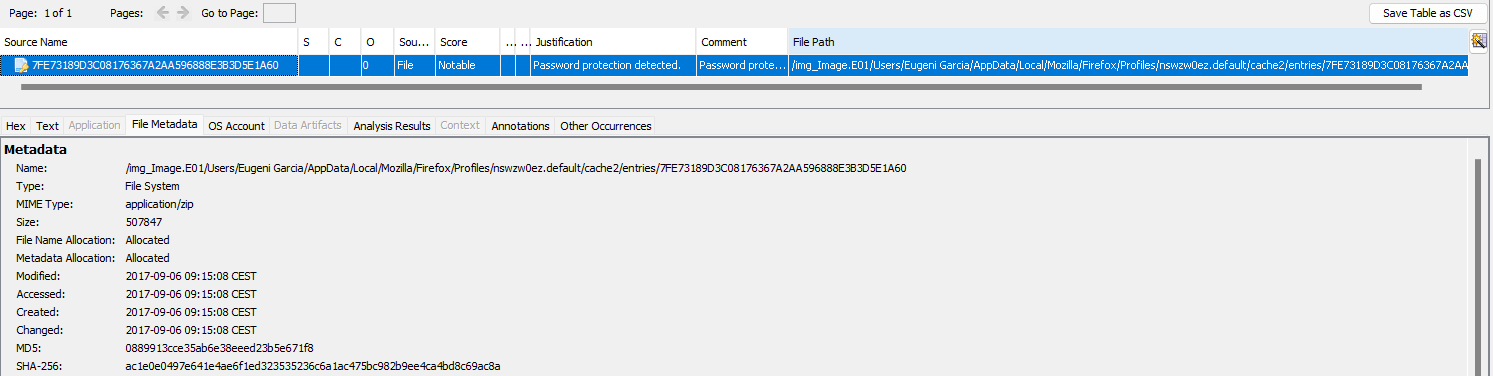Select the file icon beside 7FE73189D3C08176367A2AA596888E3B3D5E1A60
This screenshot has width=1493, height=376.
pyautogui.click(x=21, y=66)
